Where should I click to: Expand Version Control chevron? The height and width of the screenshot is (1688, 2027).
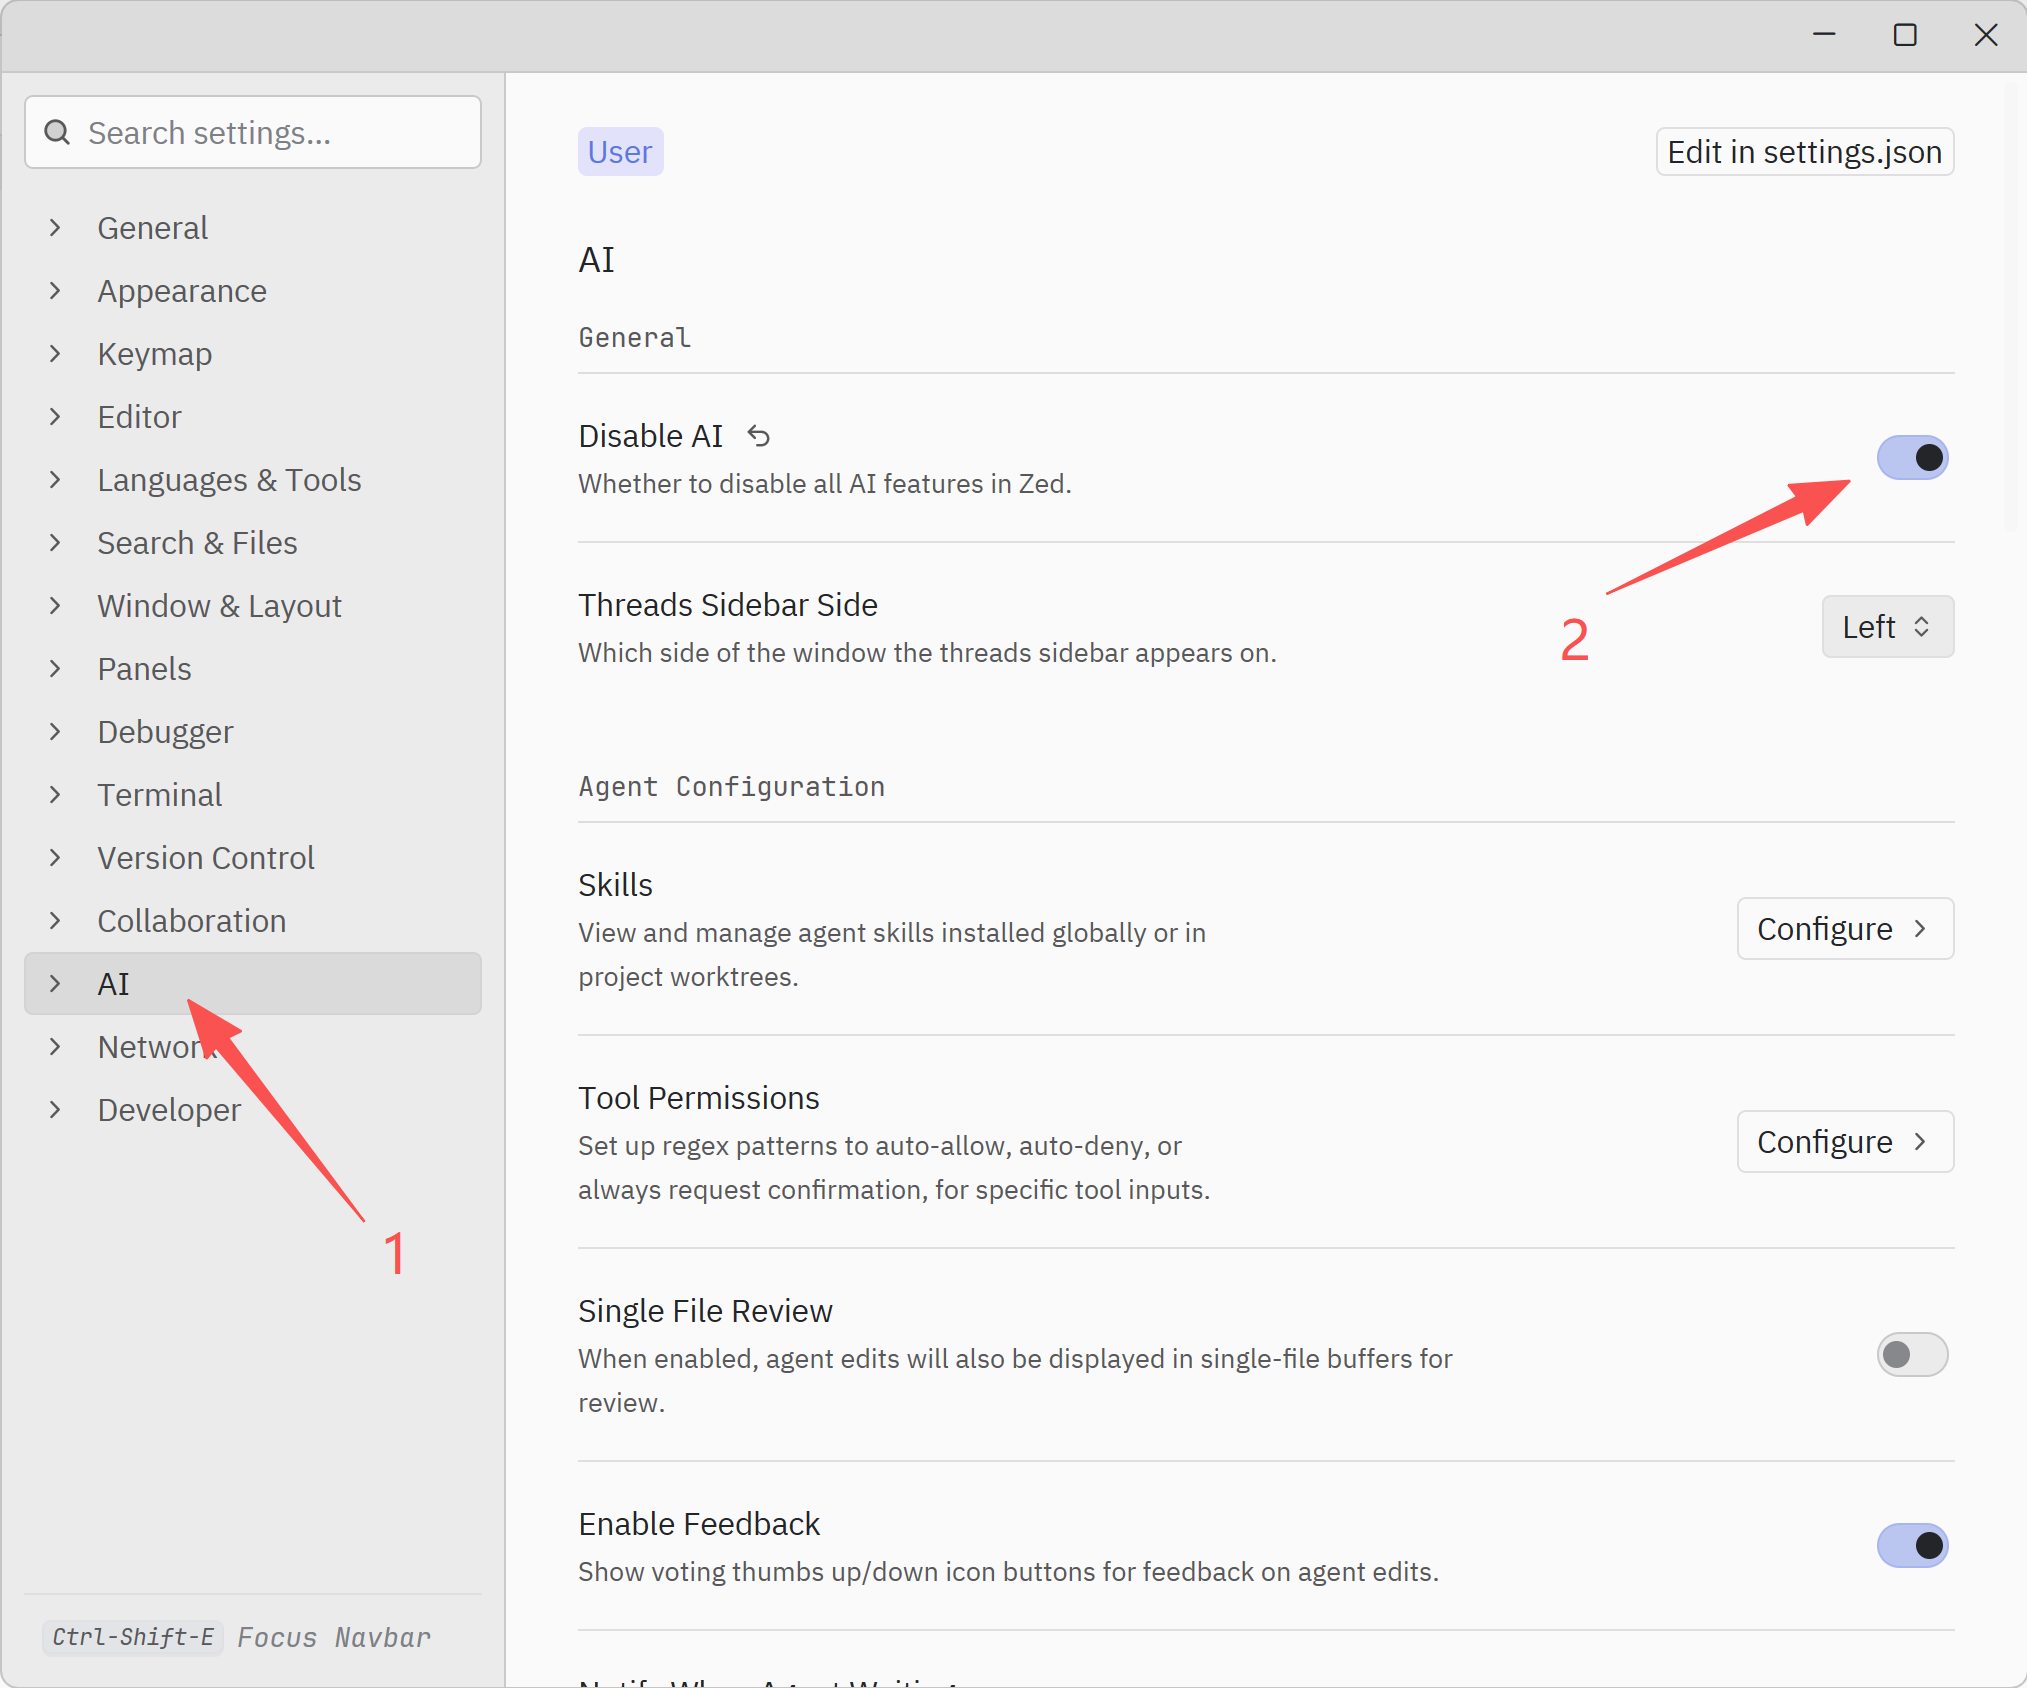(56, 858)
